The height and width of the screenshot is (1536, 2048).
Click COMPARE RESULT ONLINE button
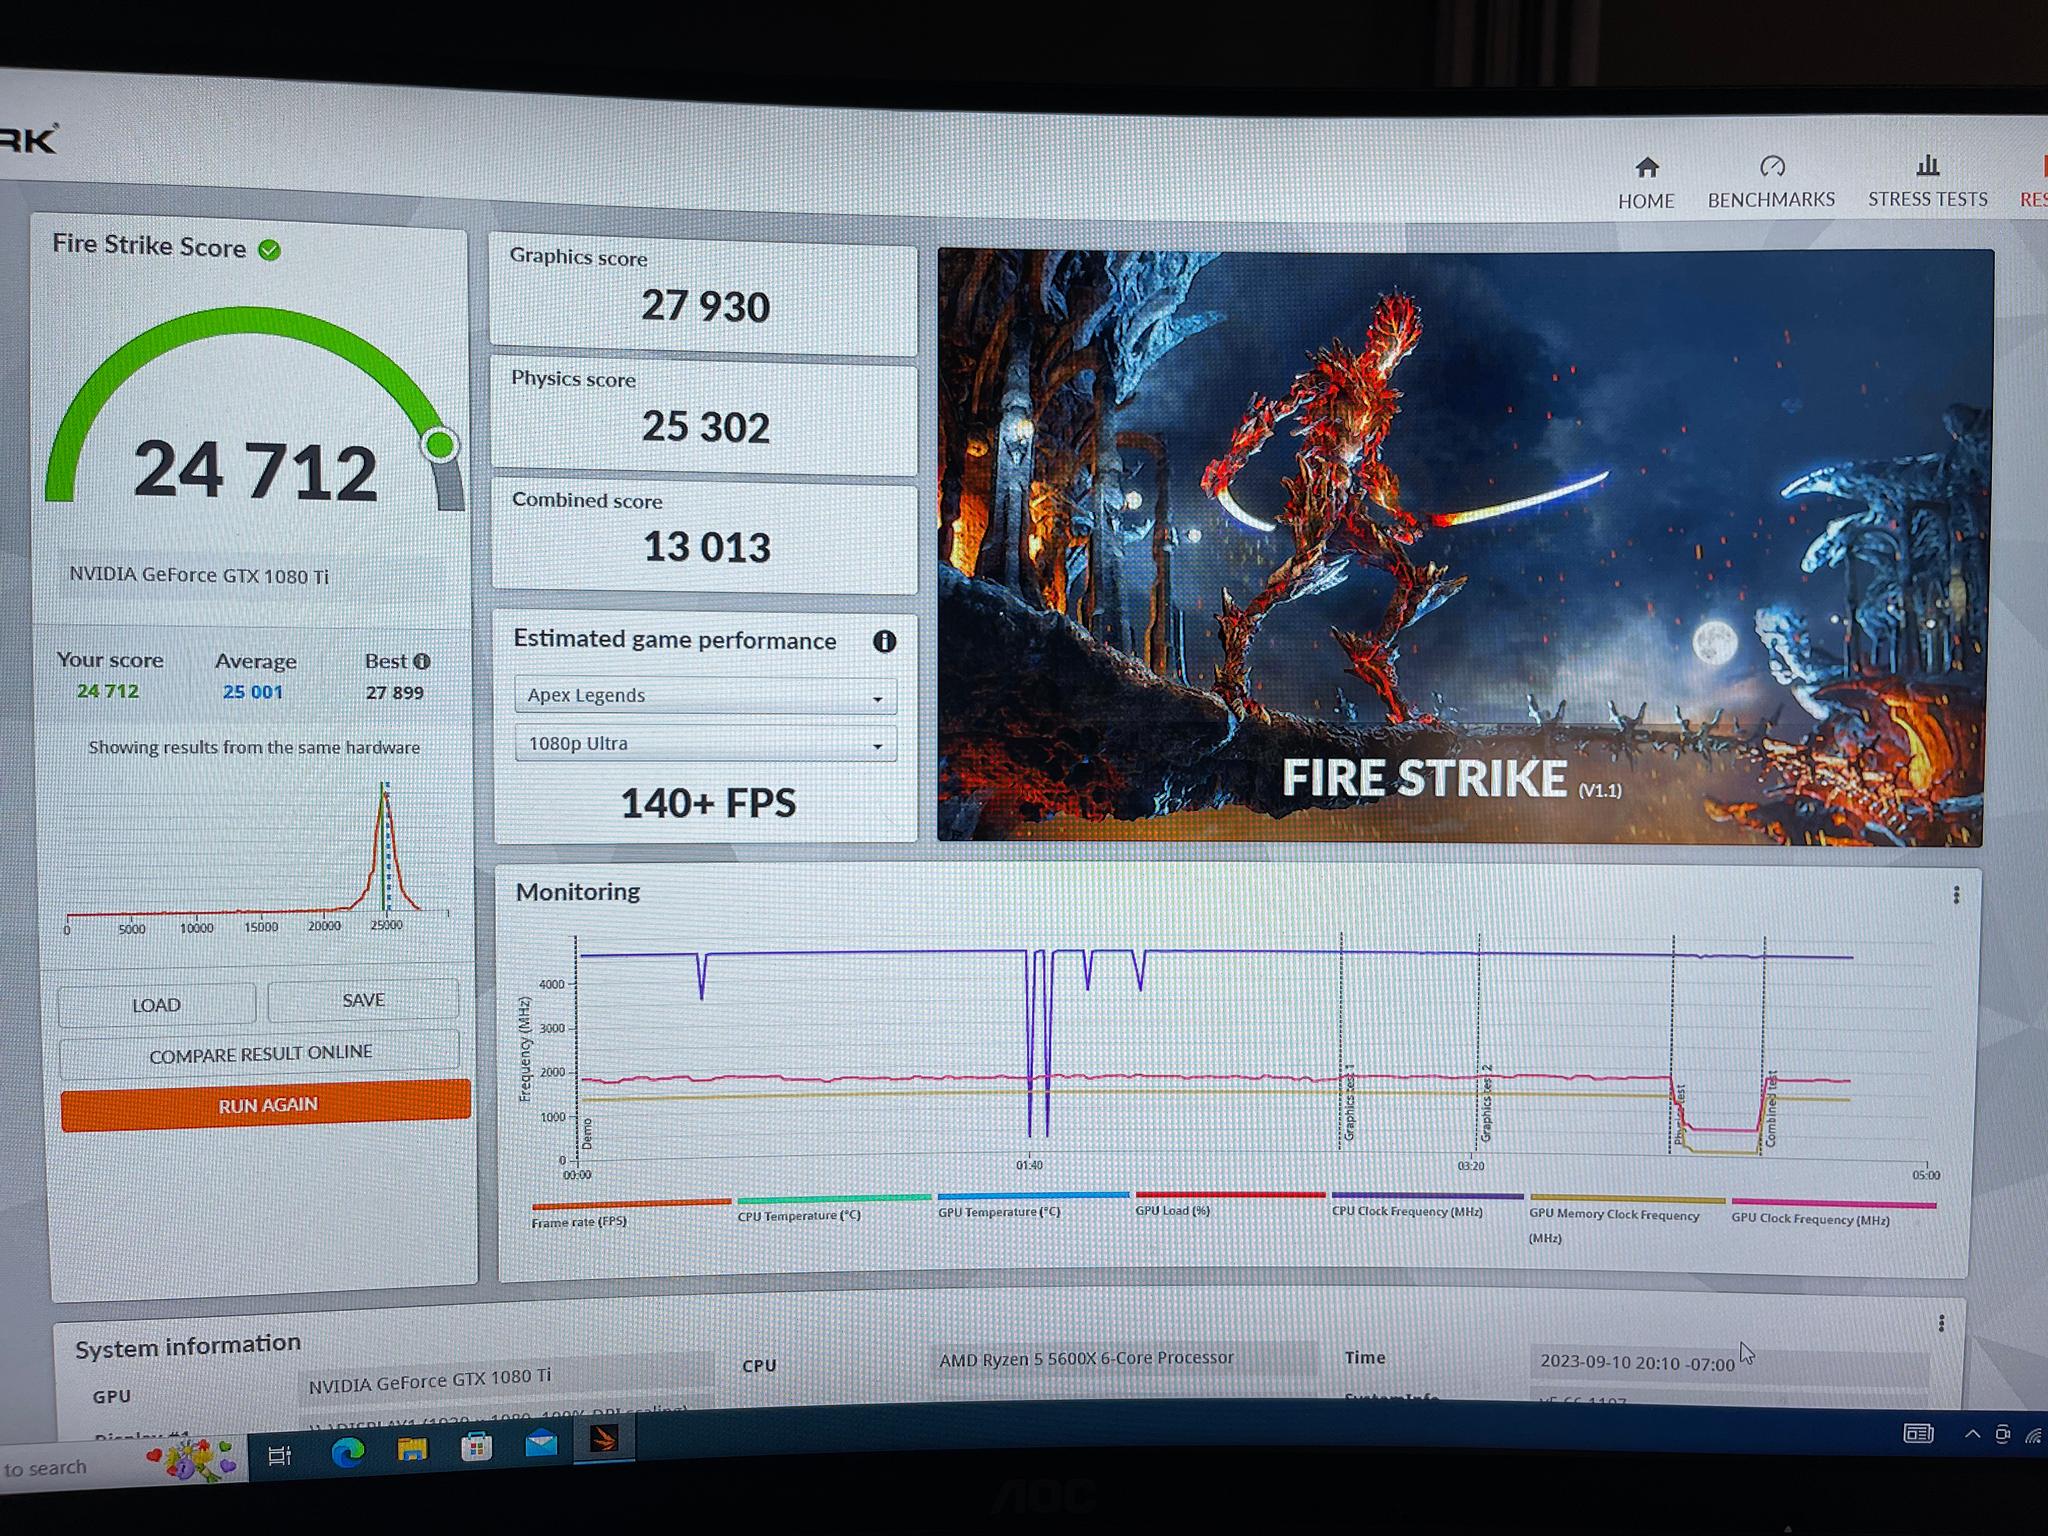(260, 1054)
